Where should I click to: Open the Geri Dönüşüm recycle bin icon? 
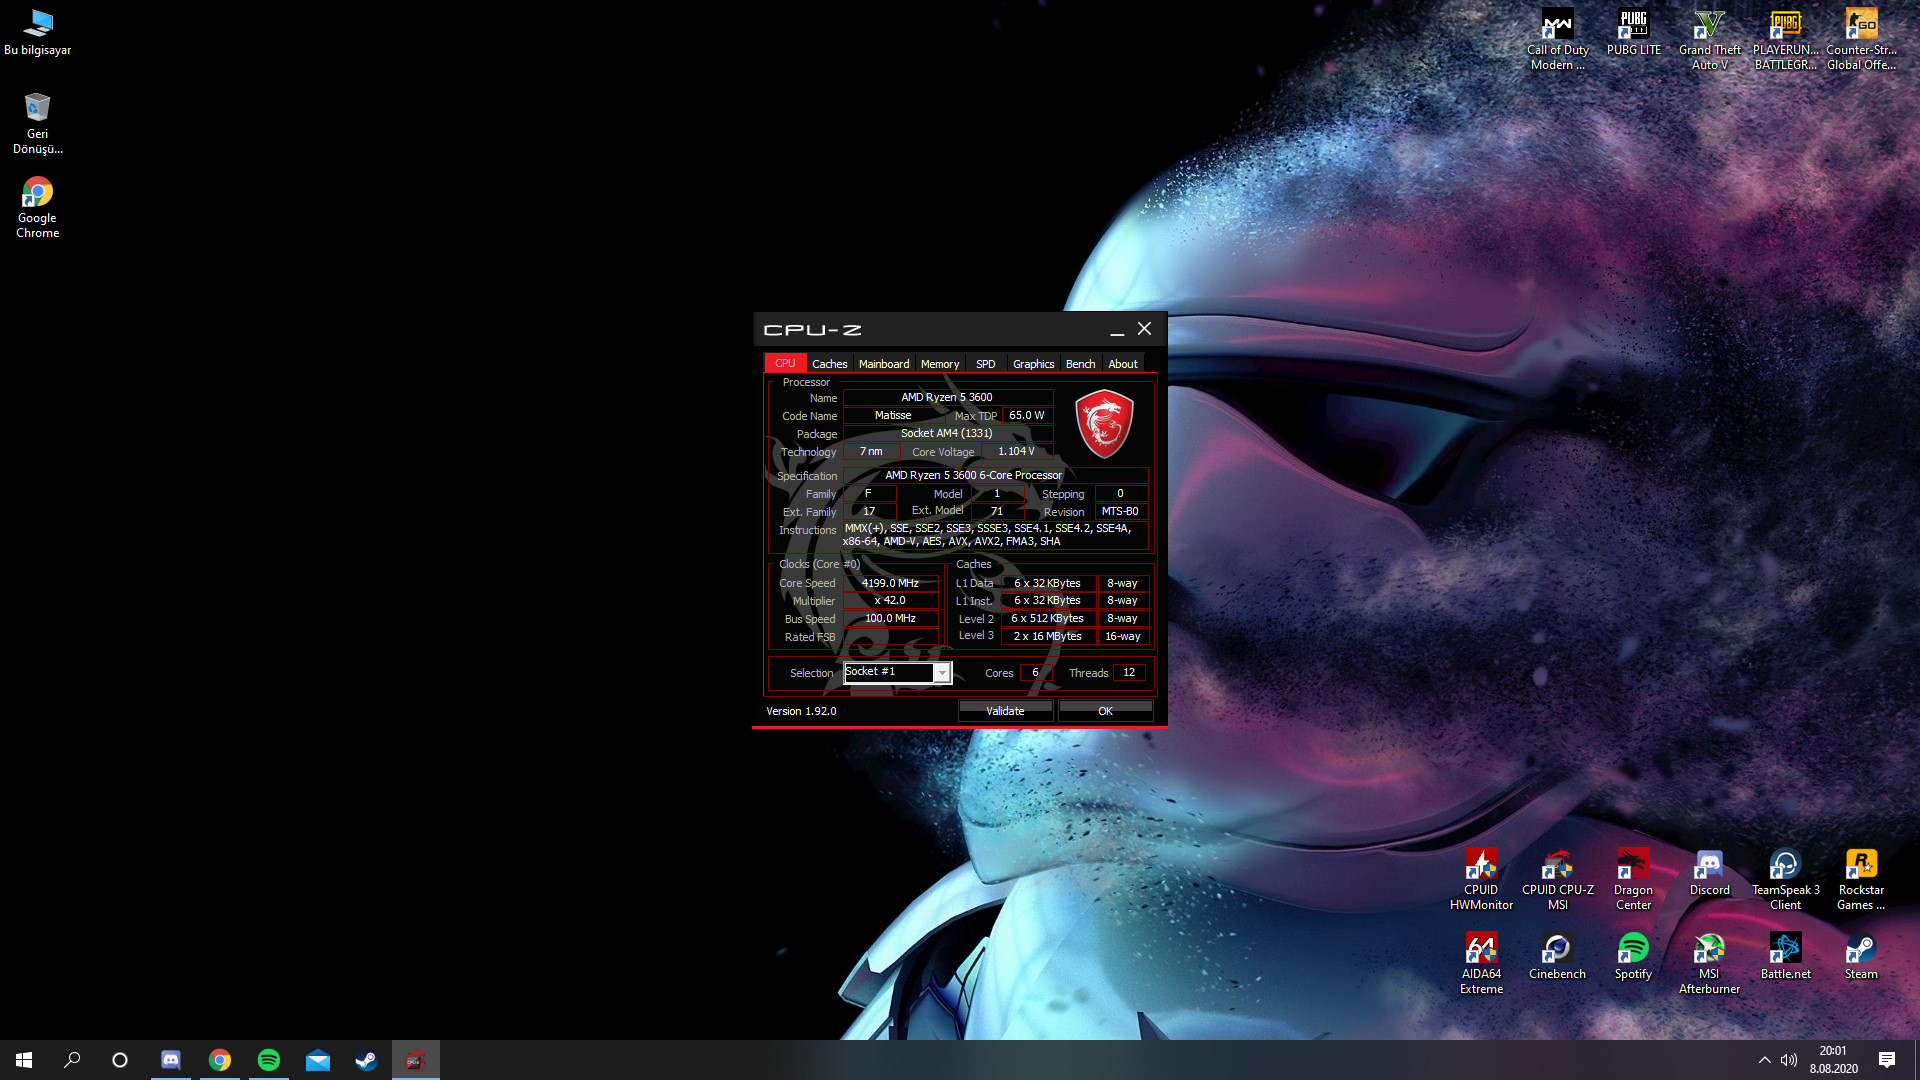coord(37,123)
